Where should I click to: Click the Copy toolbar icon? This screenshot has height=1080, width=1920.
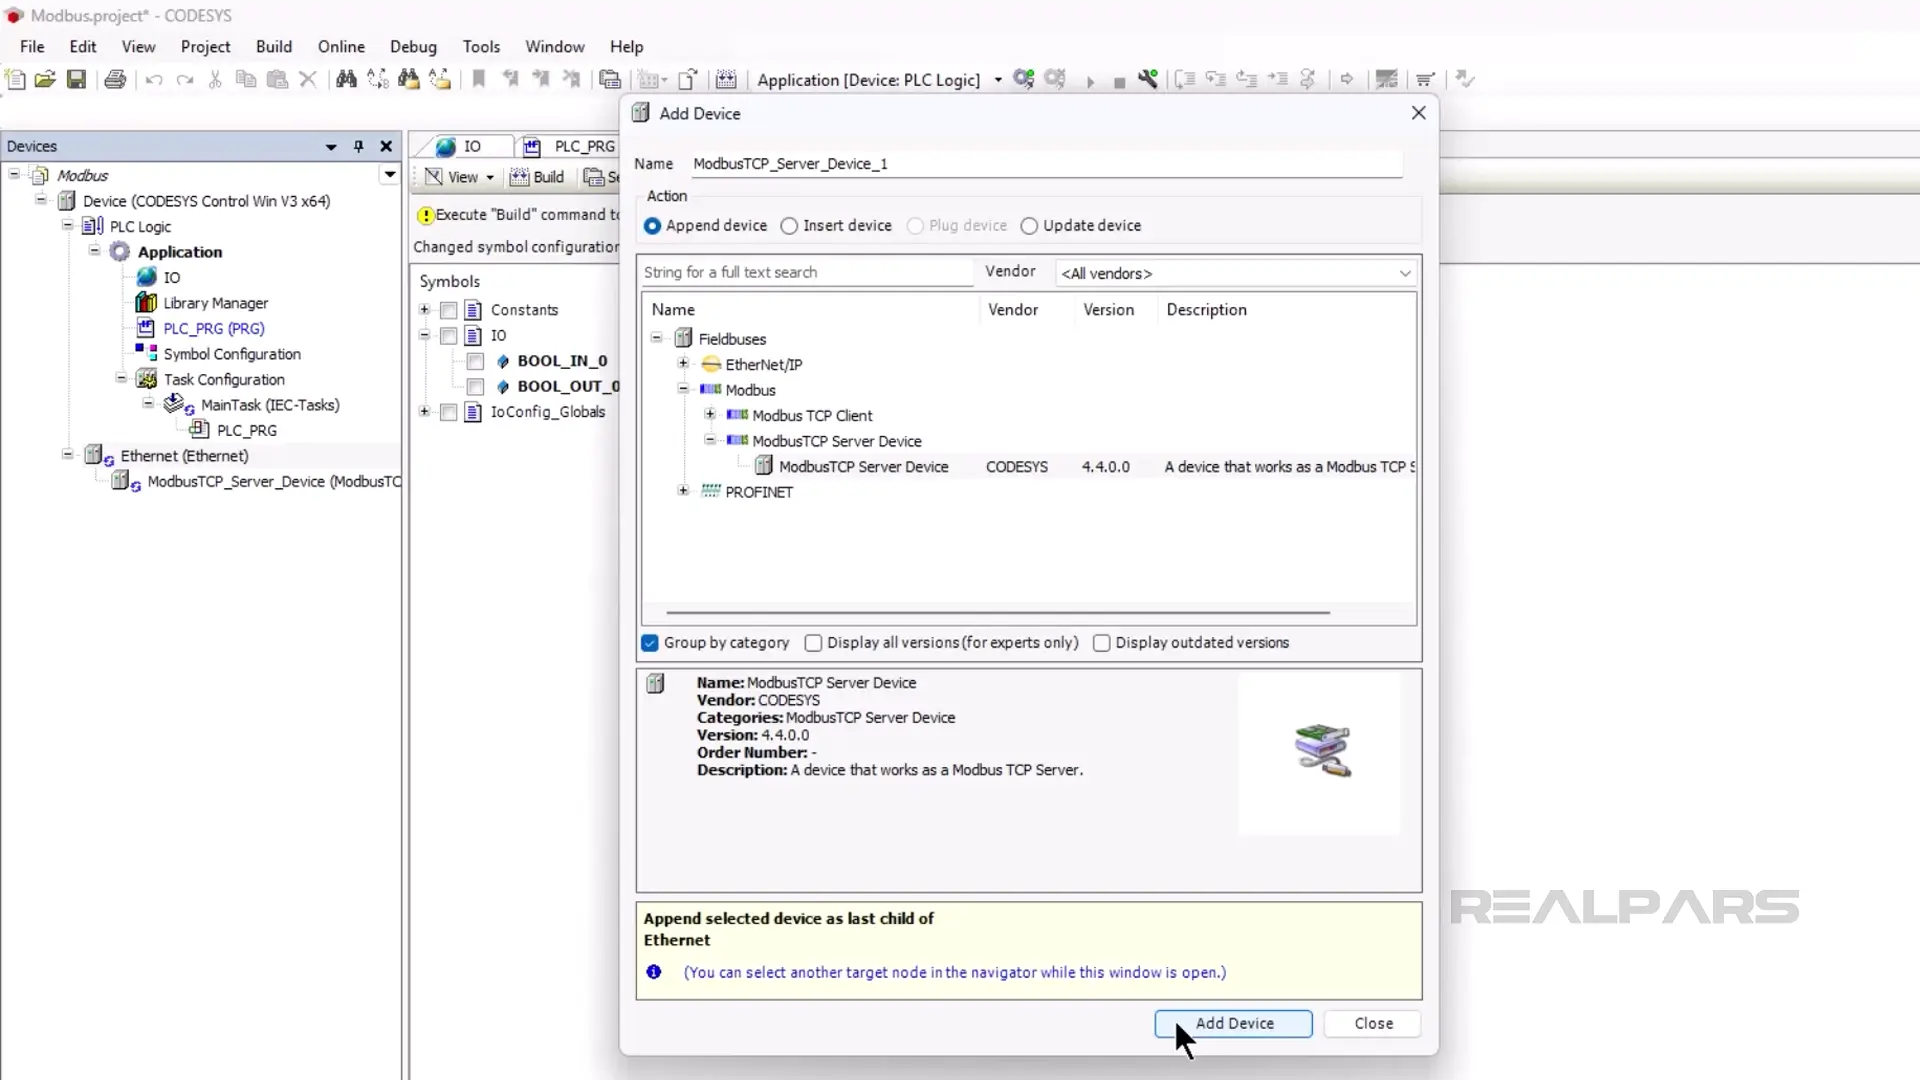(x=245, y=79)
